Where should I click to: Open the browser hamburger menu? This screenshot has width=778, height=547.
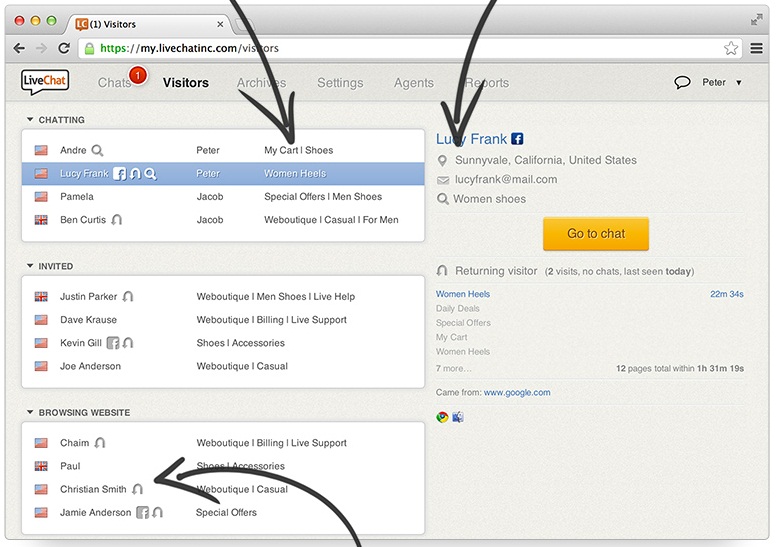pyautogui.click(x=757, y=48)
